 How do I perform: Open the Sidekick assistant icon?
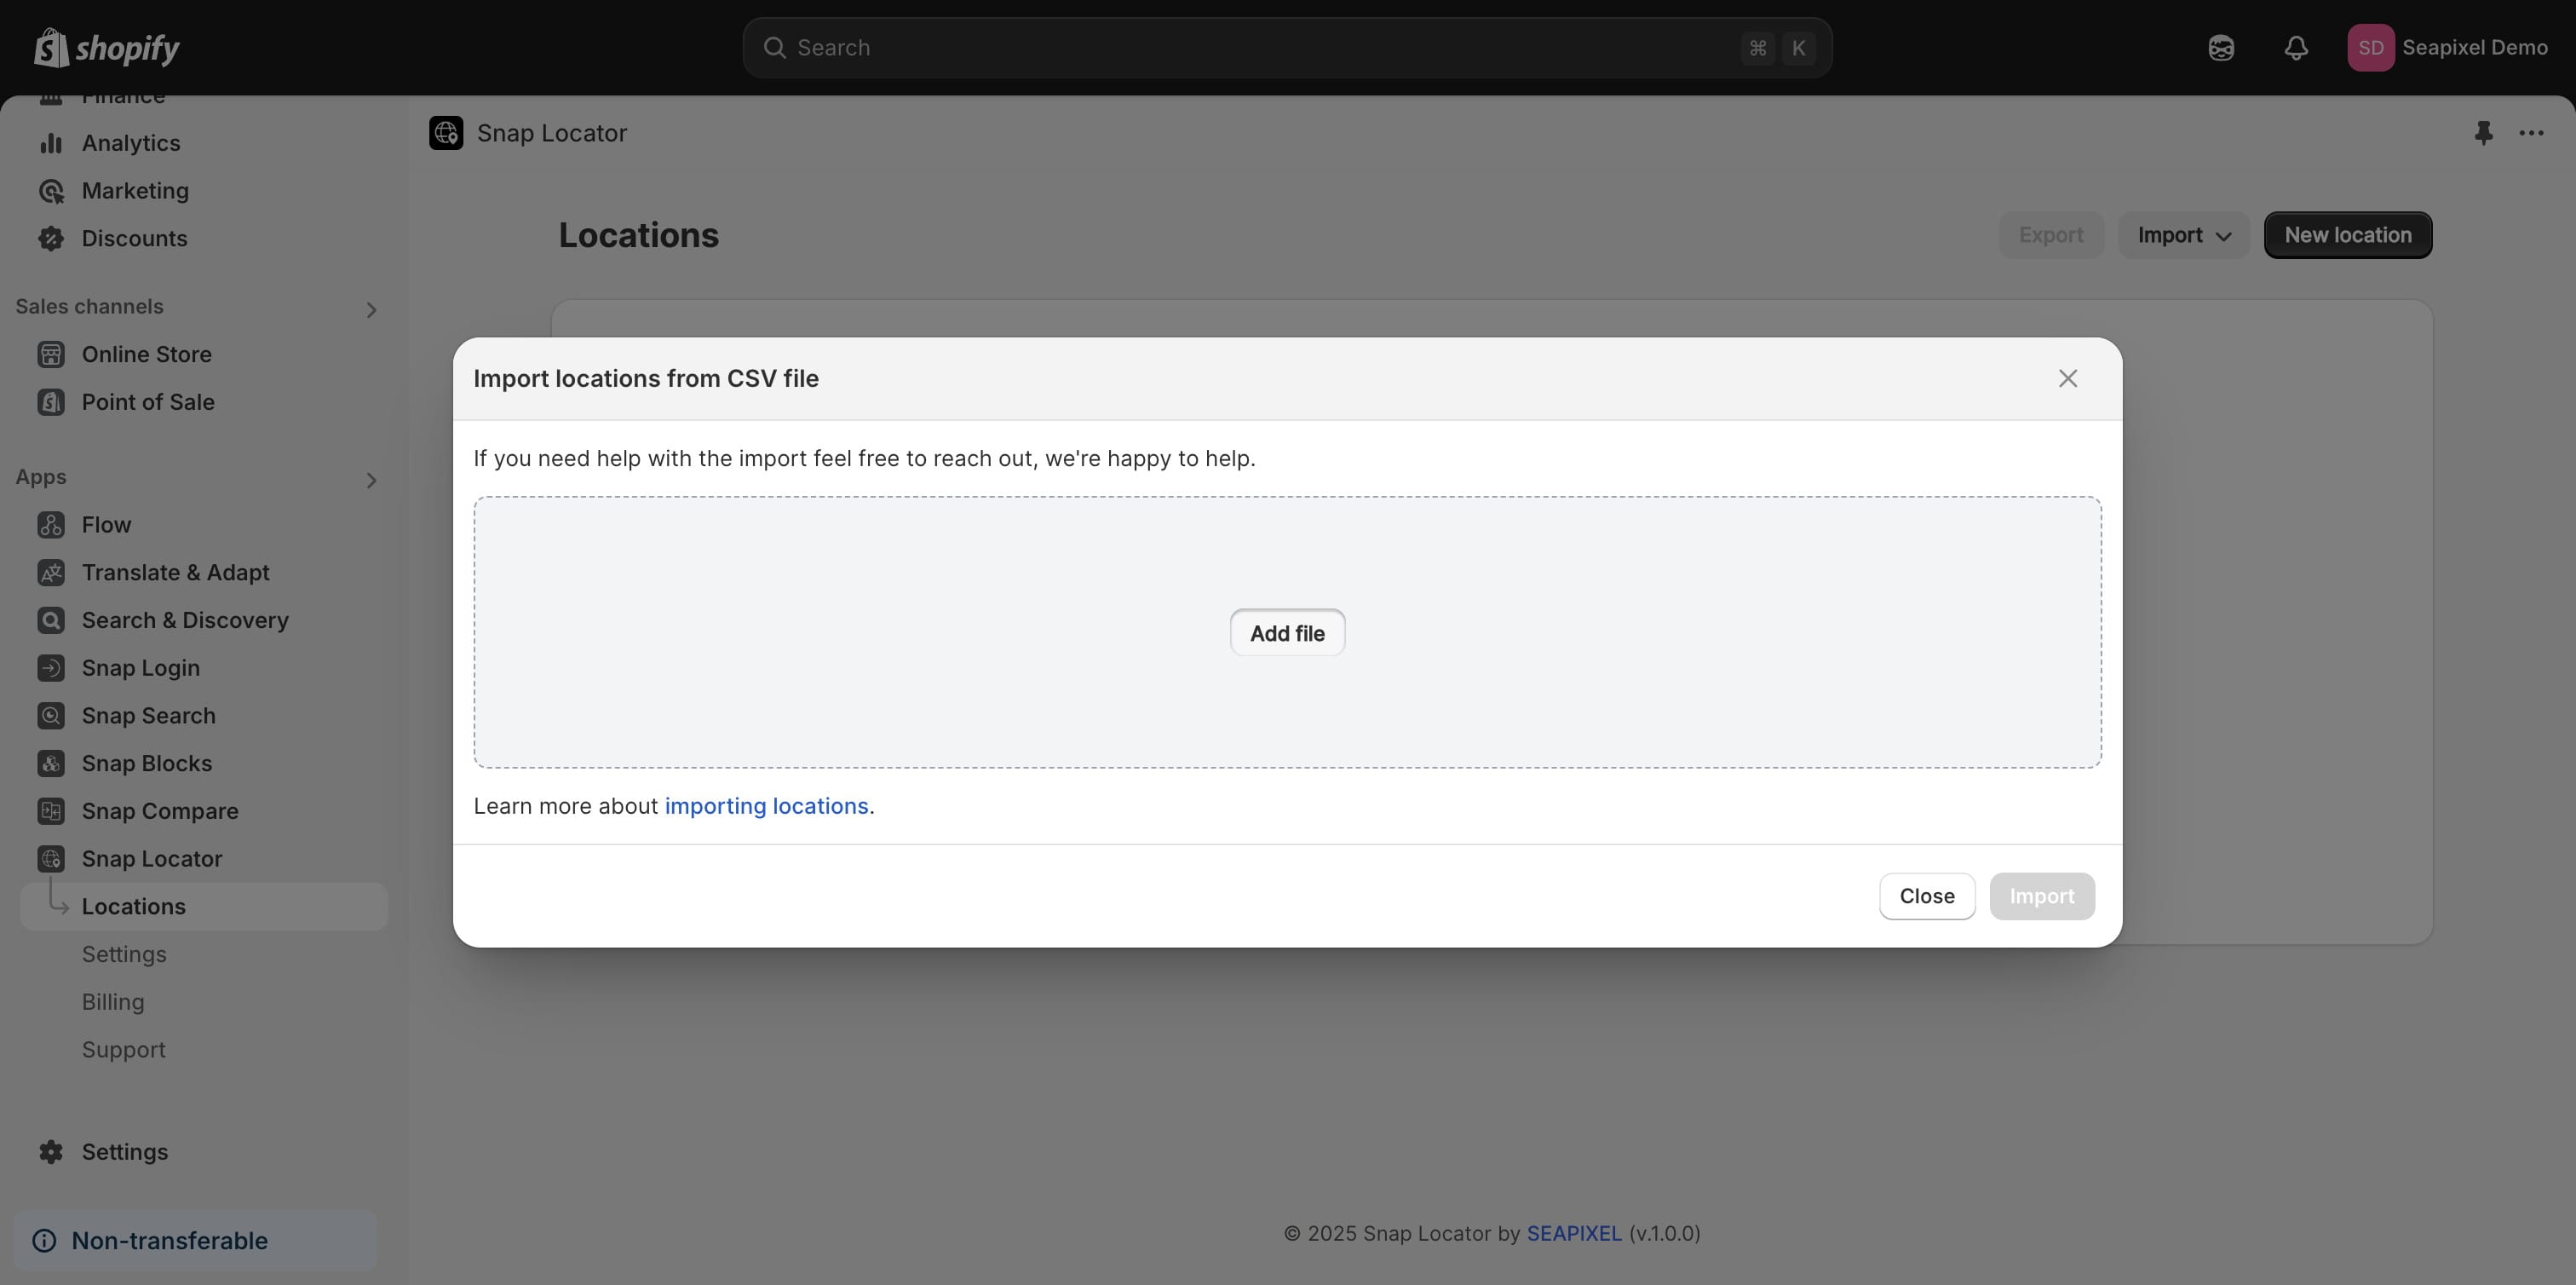coord(2221,48)
